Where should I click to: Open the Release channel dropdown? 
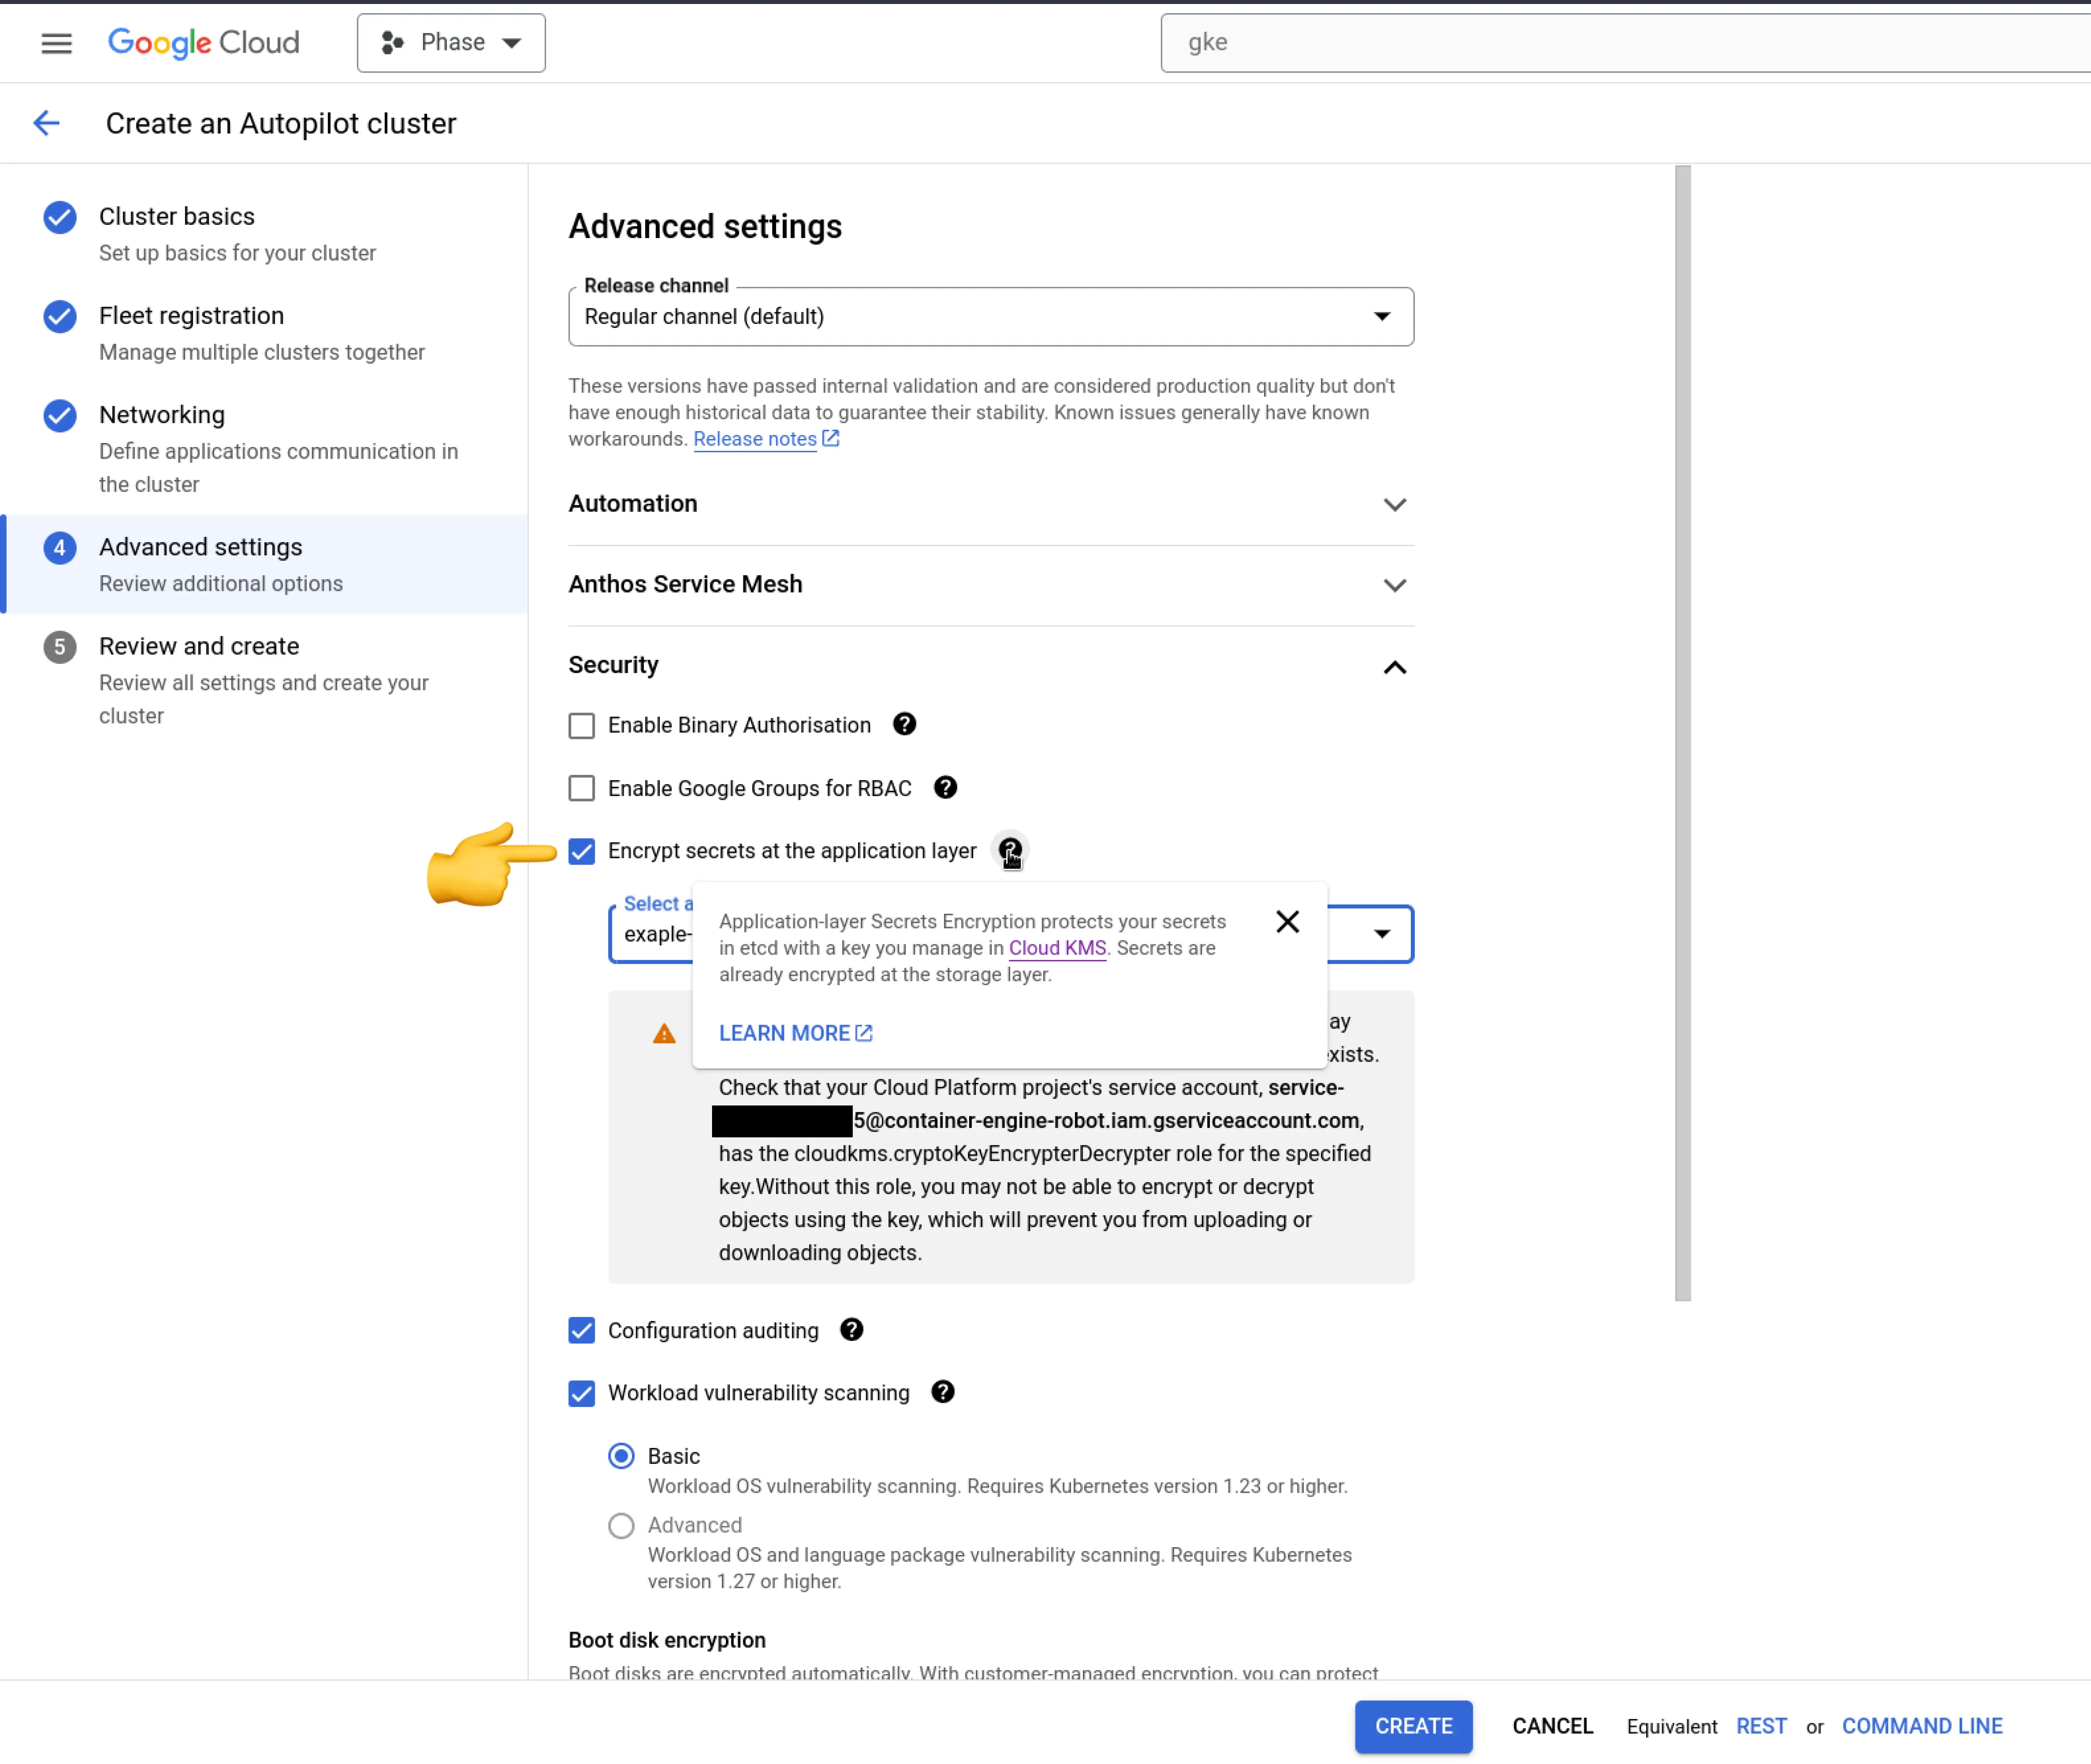[x=990, y=317]
